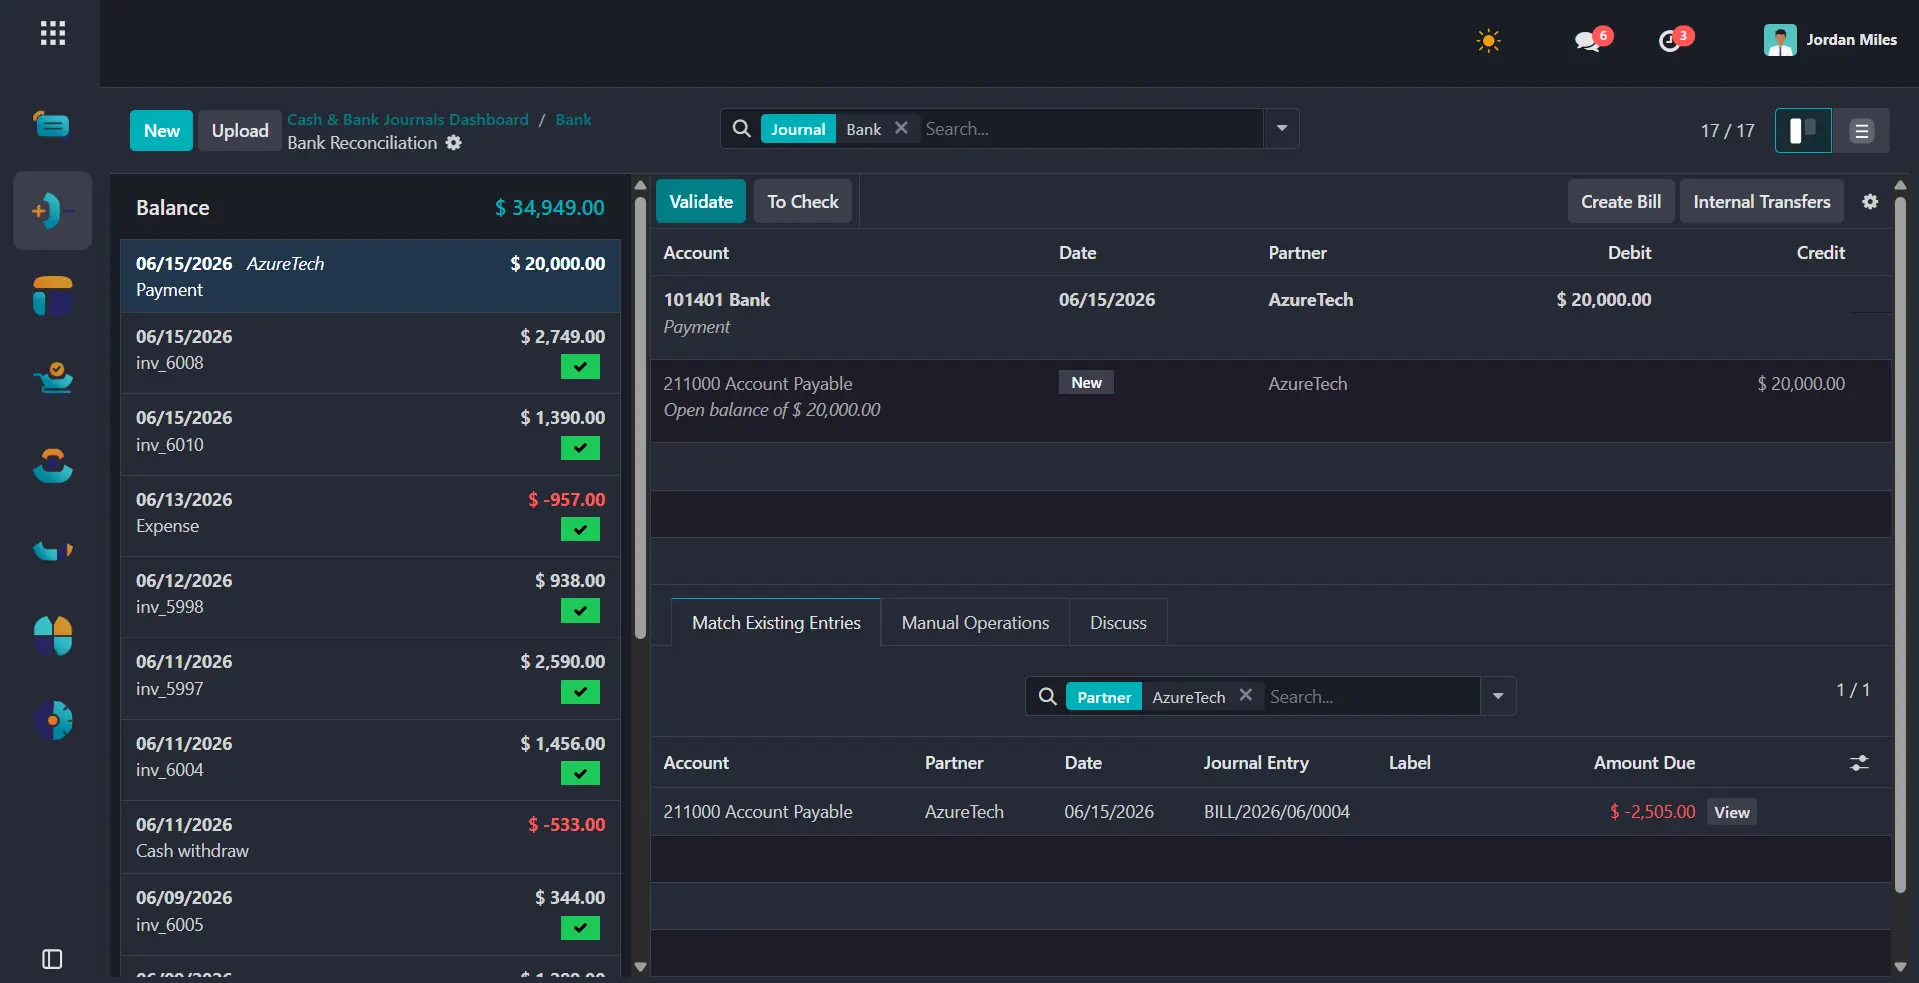Click the Balance $ 34,949.00 header
1919x983 pixels.
pyautogui.click(x=370, y=208)
